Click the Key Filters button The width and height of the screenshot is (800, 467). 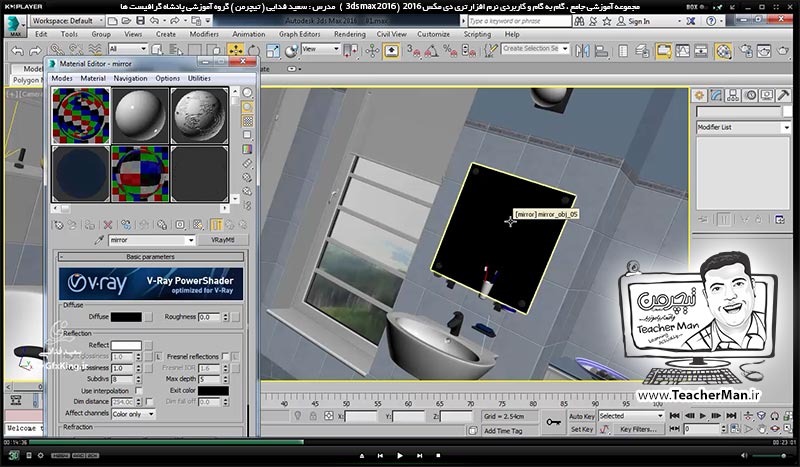pos(638,429)
